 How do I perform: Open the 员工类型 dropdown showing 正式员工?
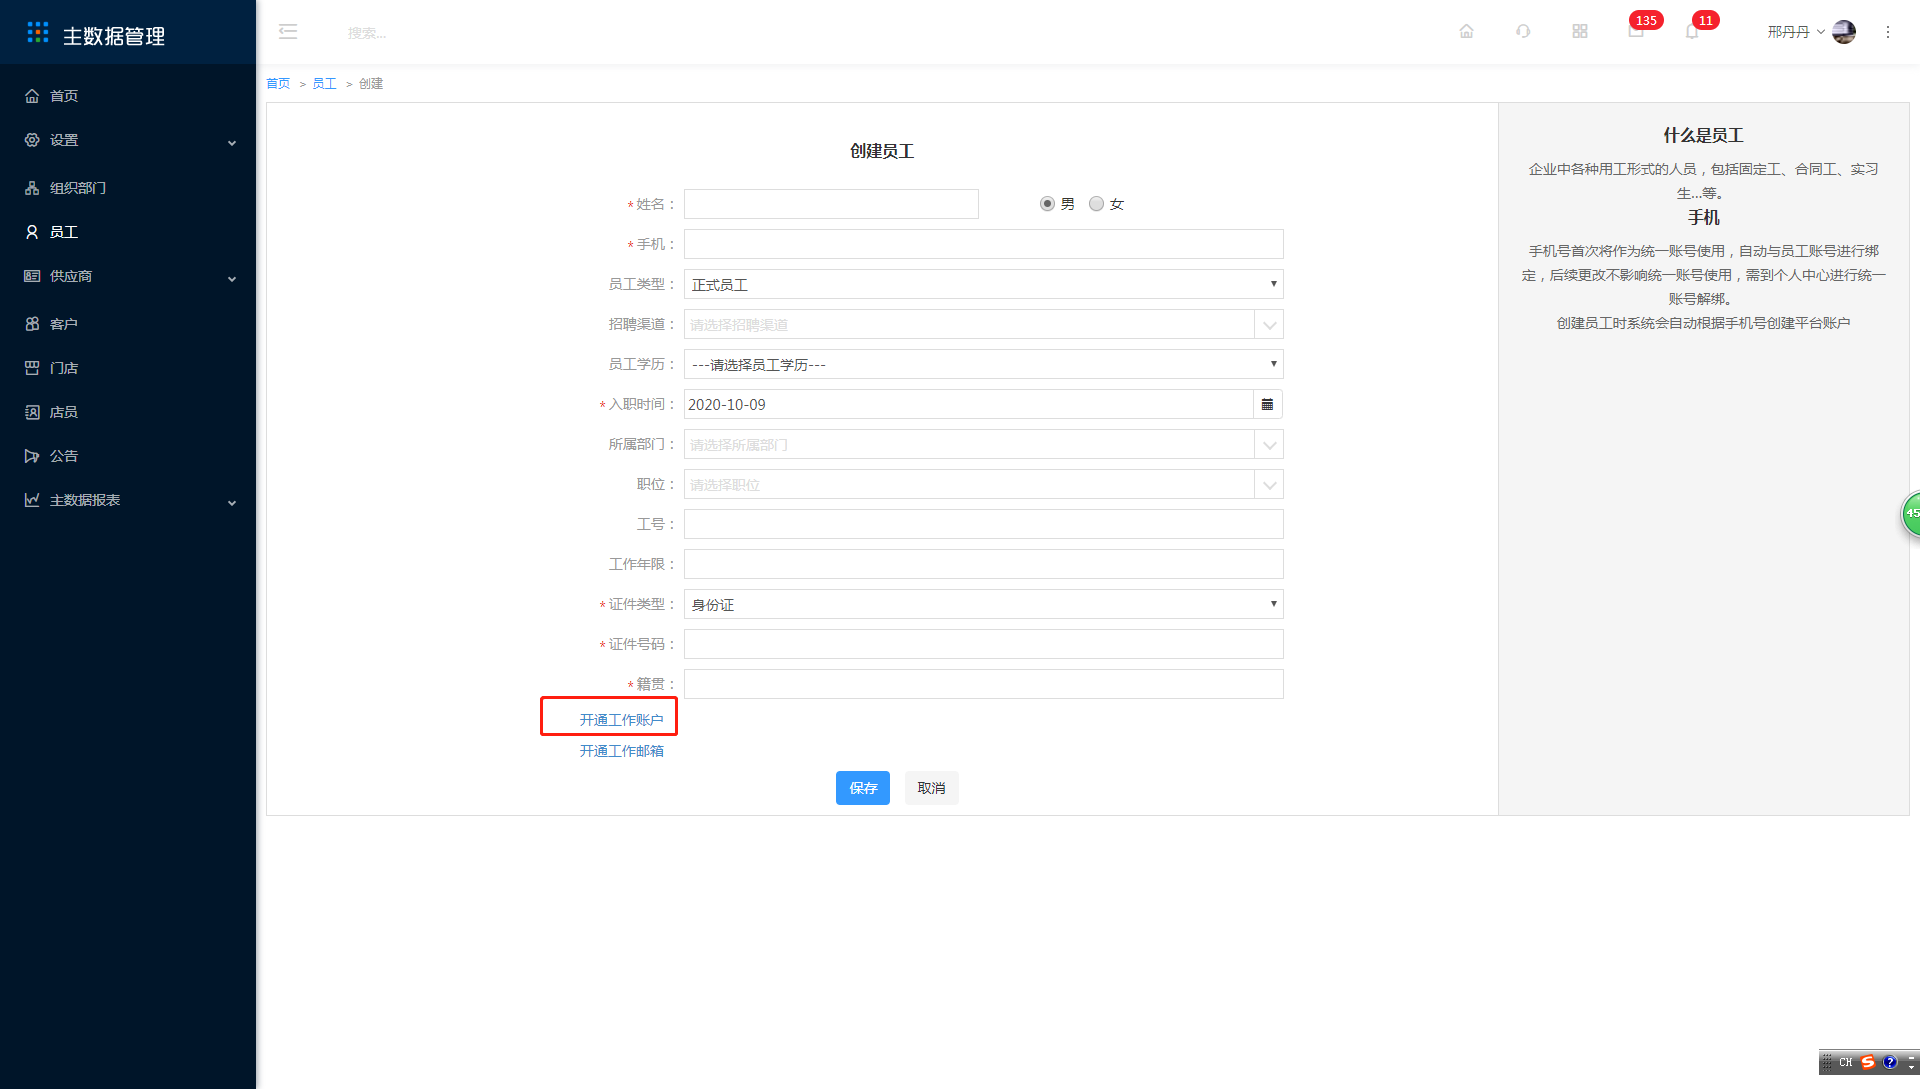[x=984, y=284]
